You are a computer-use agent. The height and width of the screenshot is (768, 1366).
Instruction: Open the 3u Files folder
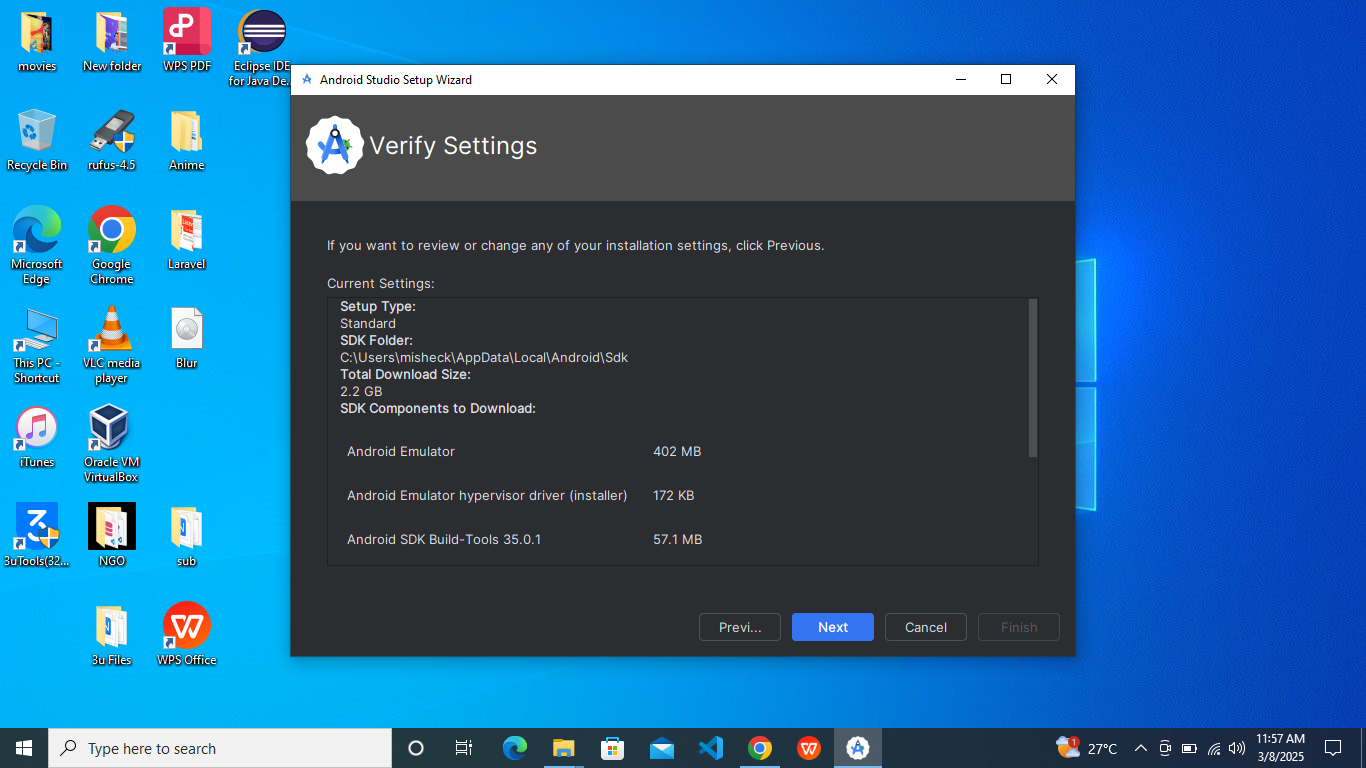[112, 635]
